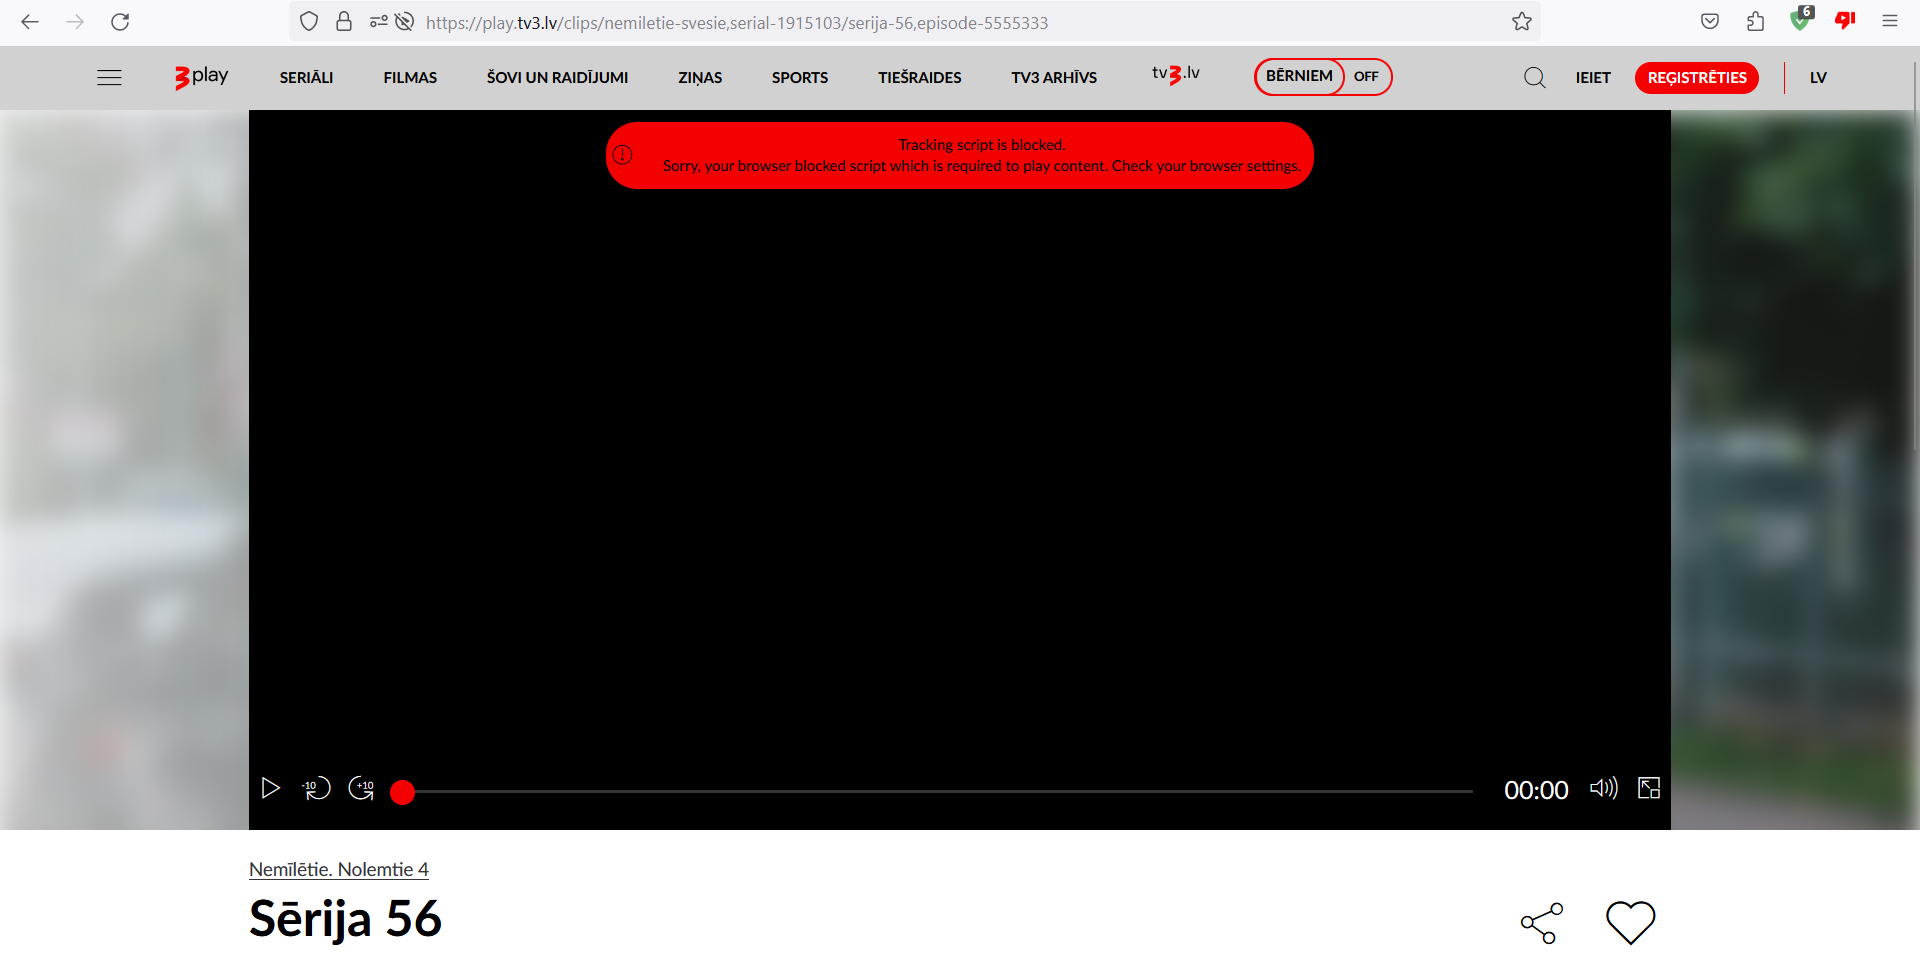1920x959 pixels.
Task: Click the TV3 Play logo
Action: [x=200, y=77]
